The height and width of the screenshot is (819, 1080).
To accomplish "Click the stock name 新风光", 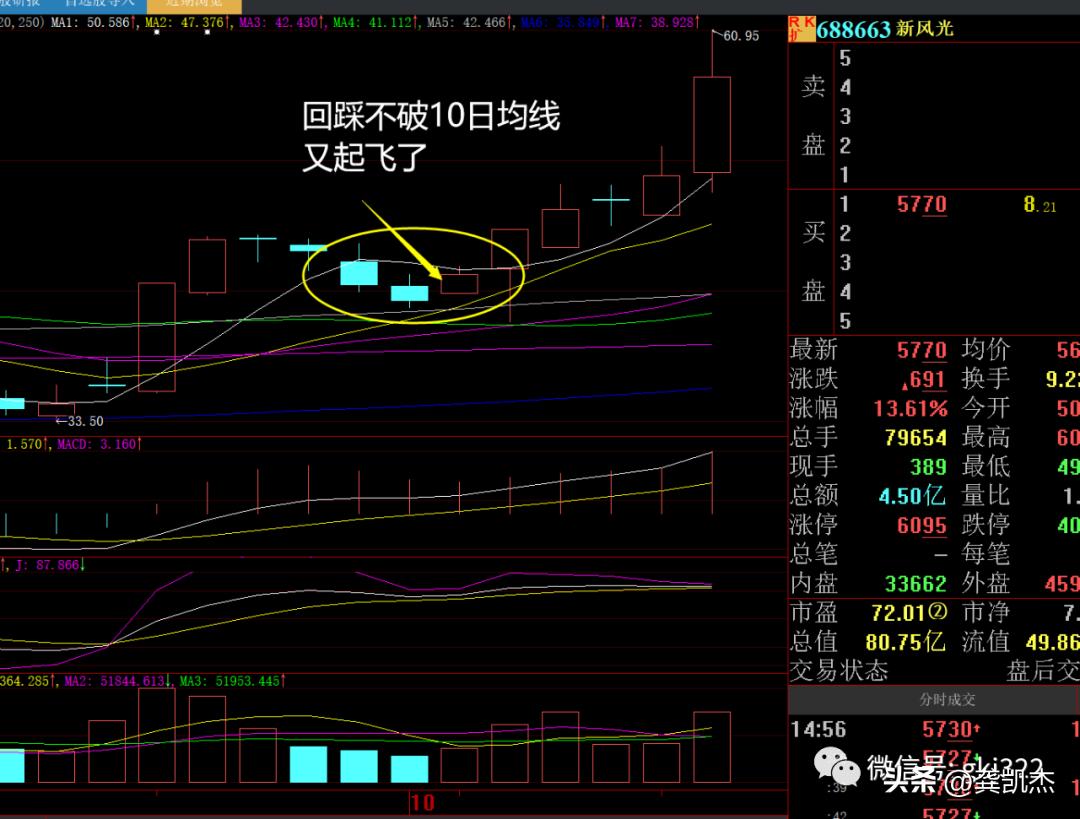I will click(925, 29).
